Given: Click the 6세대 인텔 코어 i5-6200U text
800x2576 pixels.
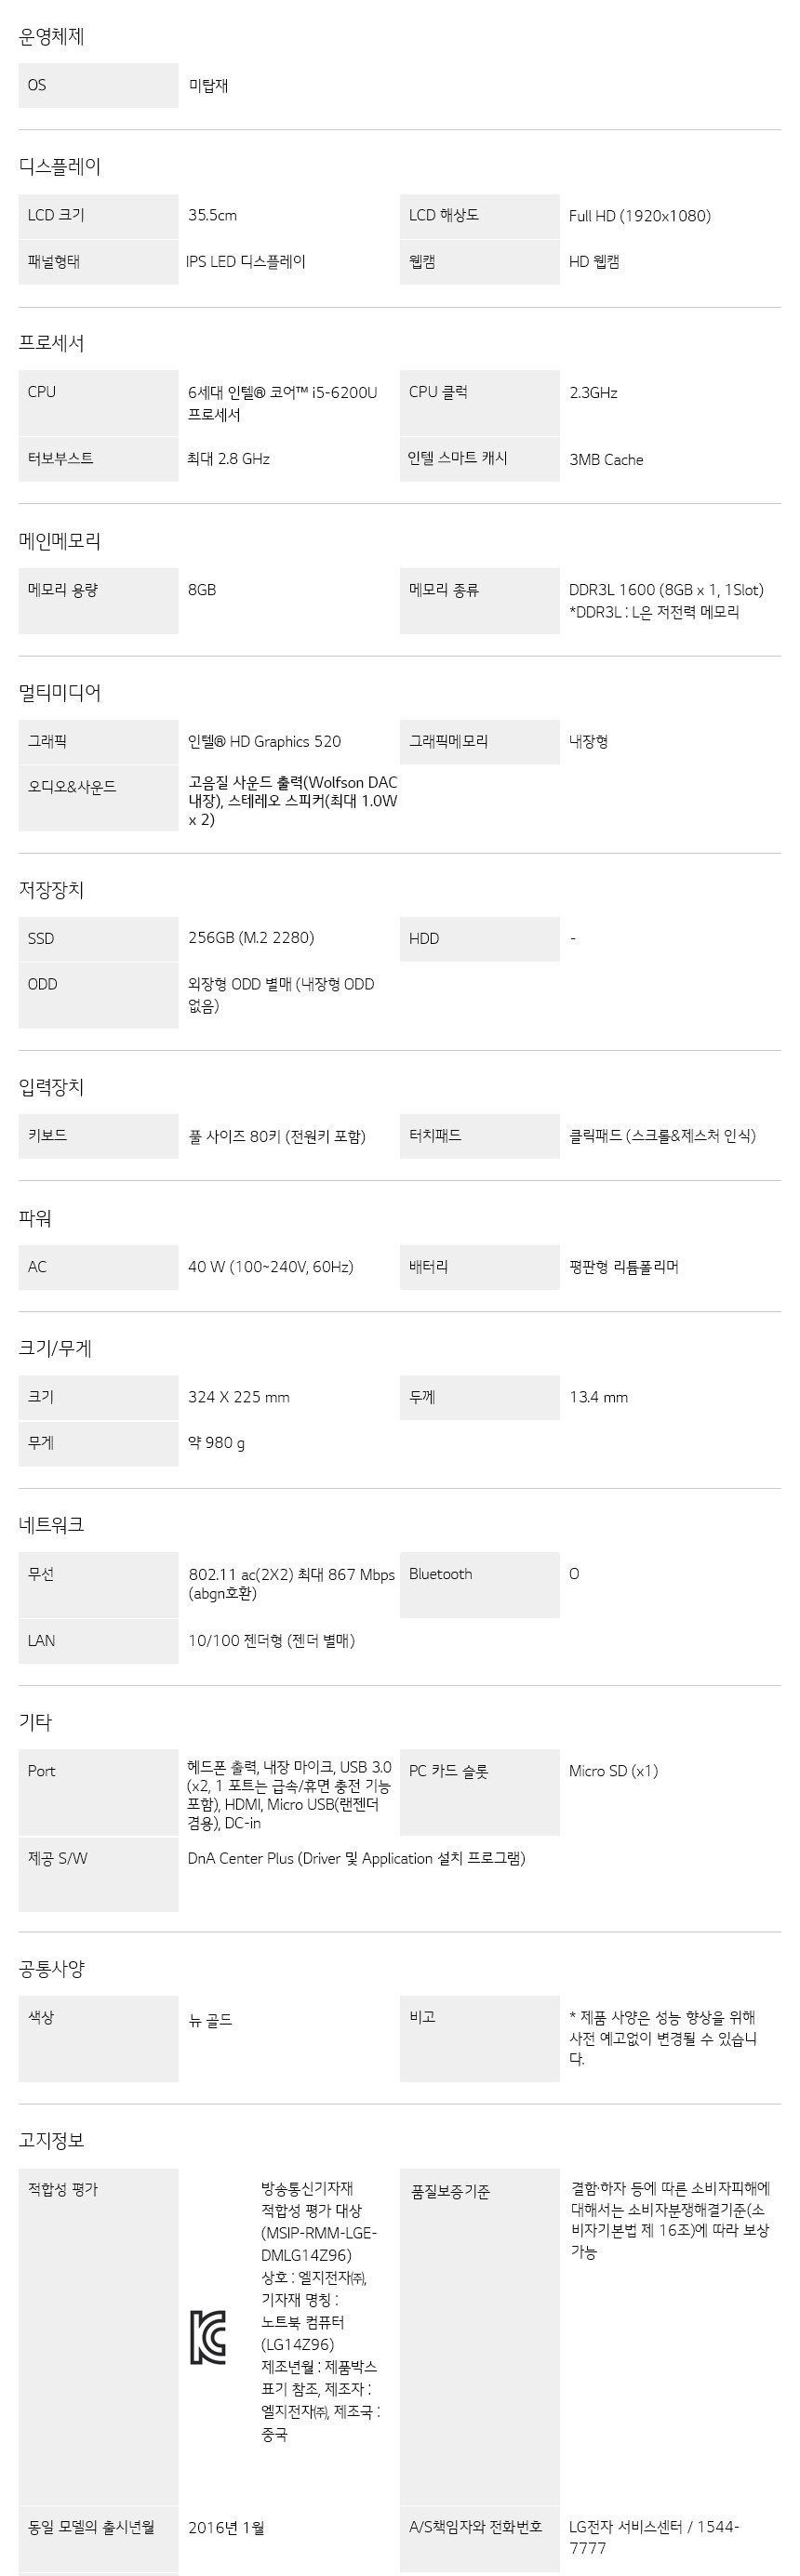Looking at the screenshot, I should (x=283, y=403).
